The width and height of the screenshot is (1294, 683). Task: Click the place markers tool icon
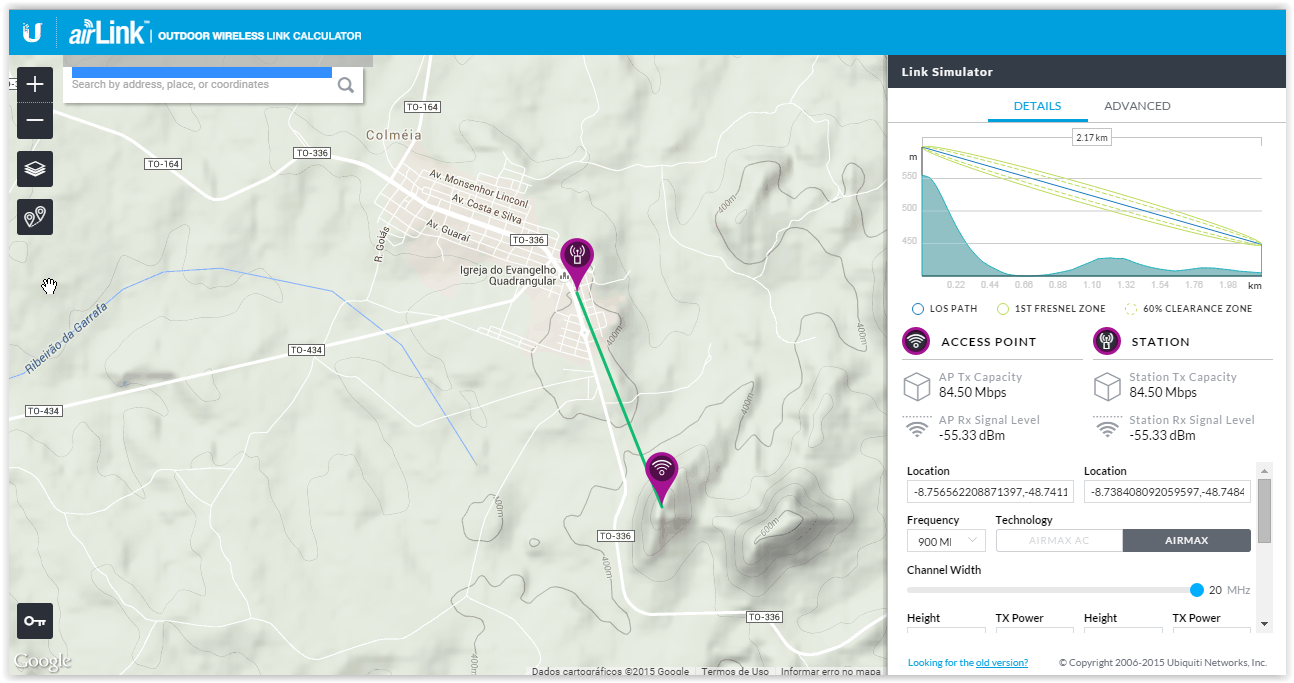[35, 216]
